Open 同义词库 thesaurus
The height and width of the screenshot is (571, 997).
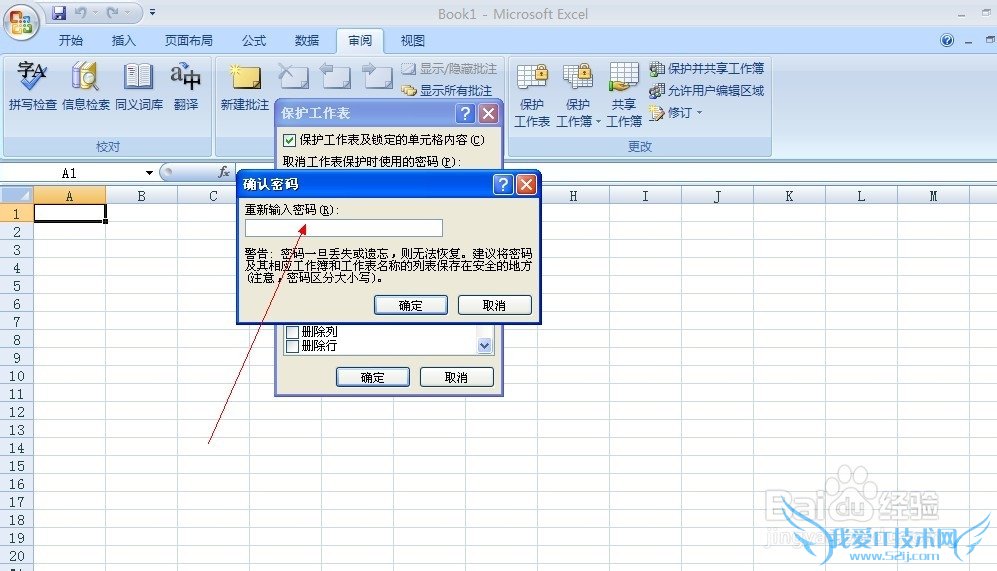click(139, 86)
